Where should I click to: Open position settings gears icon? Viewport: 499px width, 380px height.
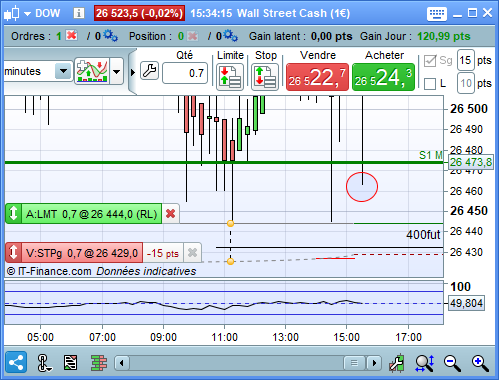231,36
